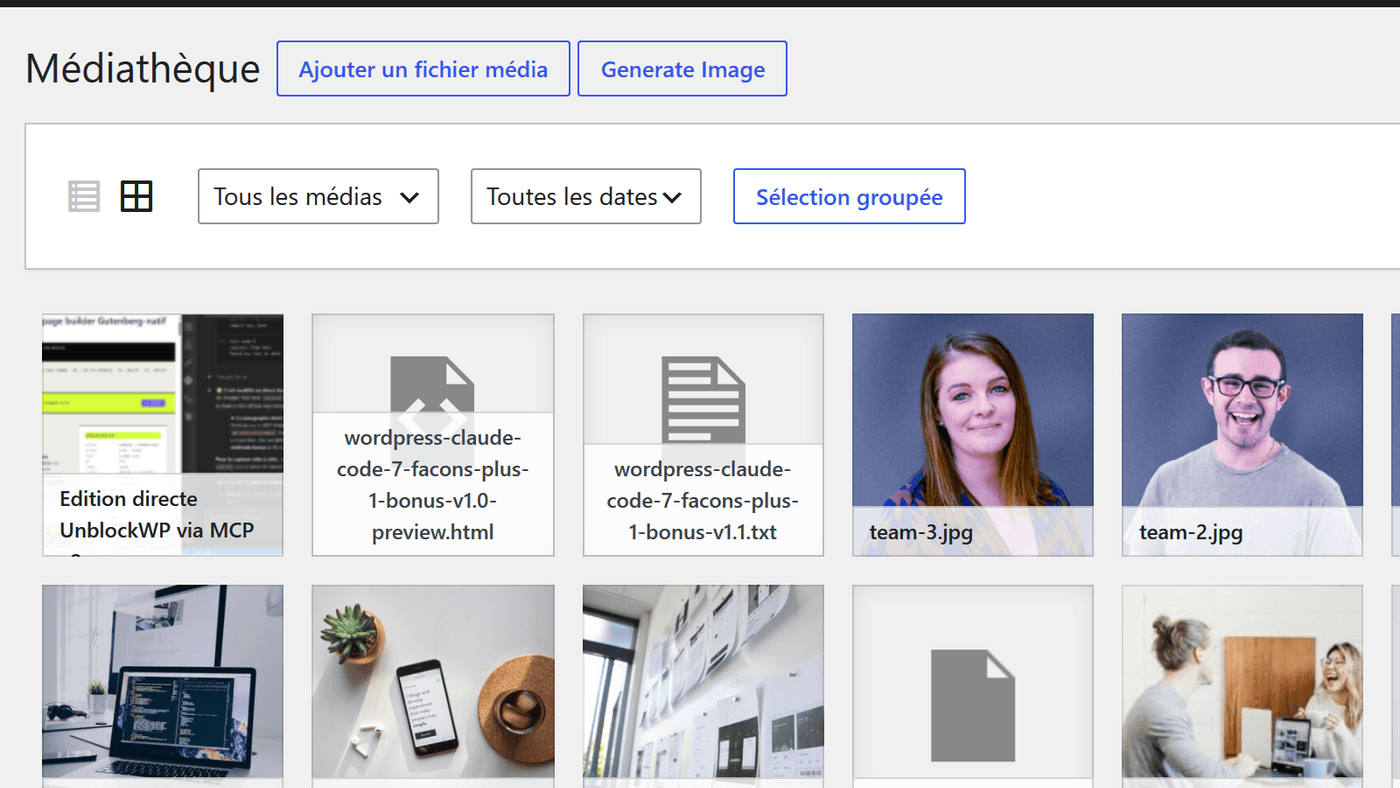Select the bonus-v1.1.txt file tile
Image resolution: width=1400 pixels, height=788 pixels.
tap(703, 435)
